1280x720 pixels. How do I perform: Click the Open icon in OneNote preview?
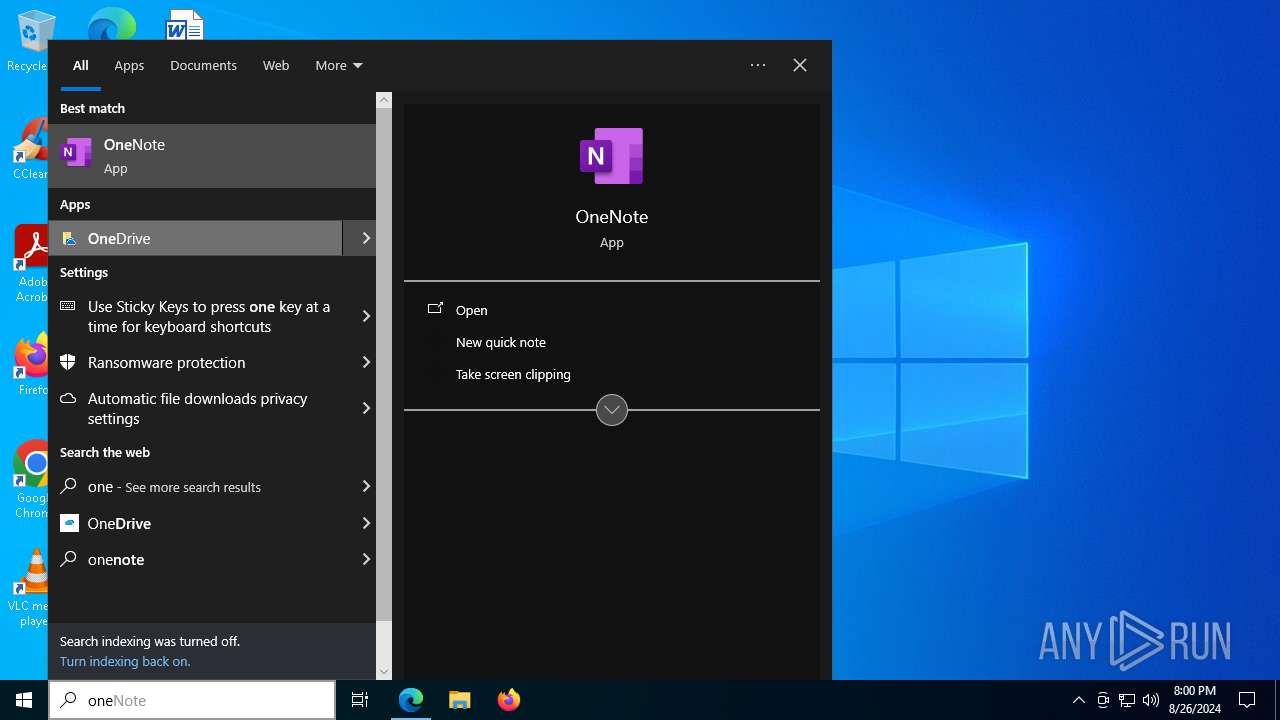pos(435,309)
